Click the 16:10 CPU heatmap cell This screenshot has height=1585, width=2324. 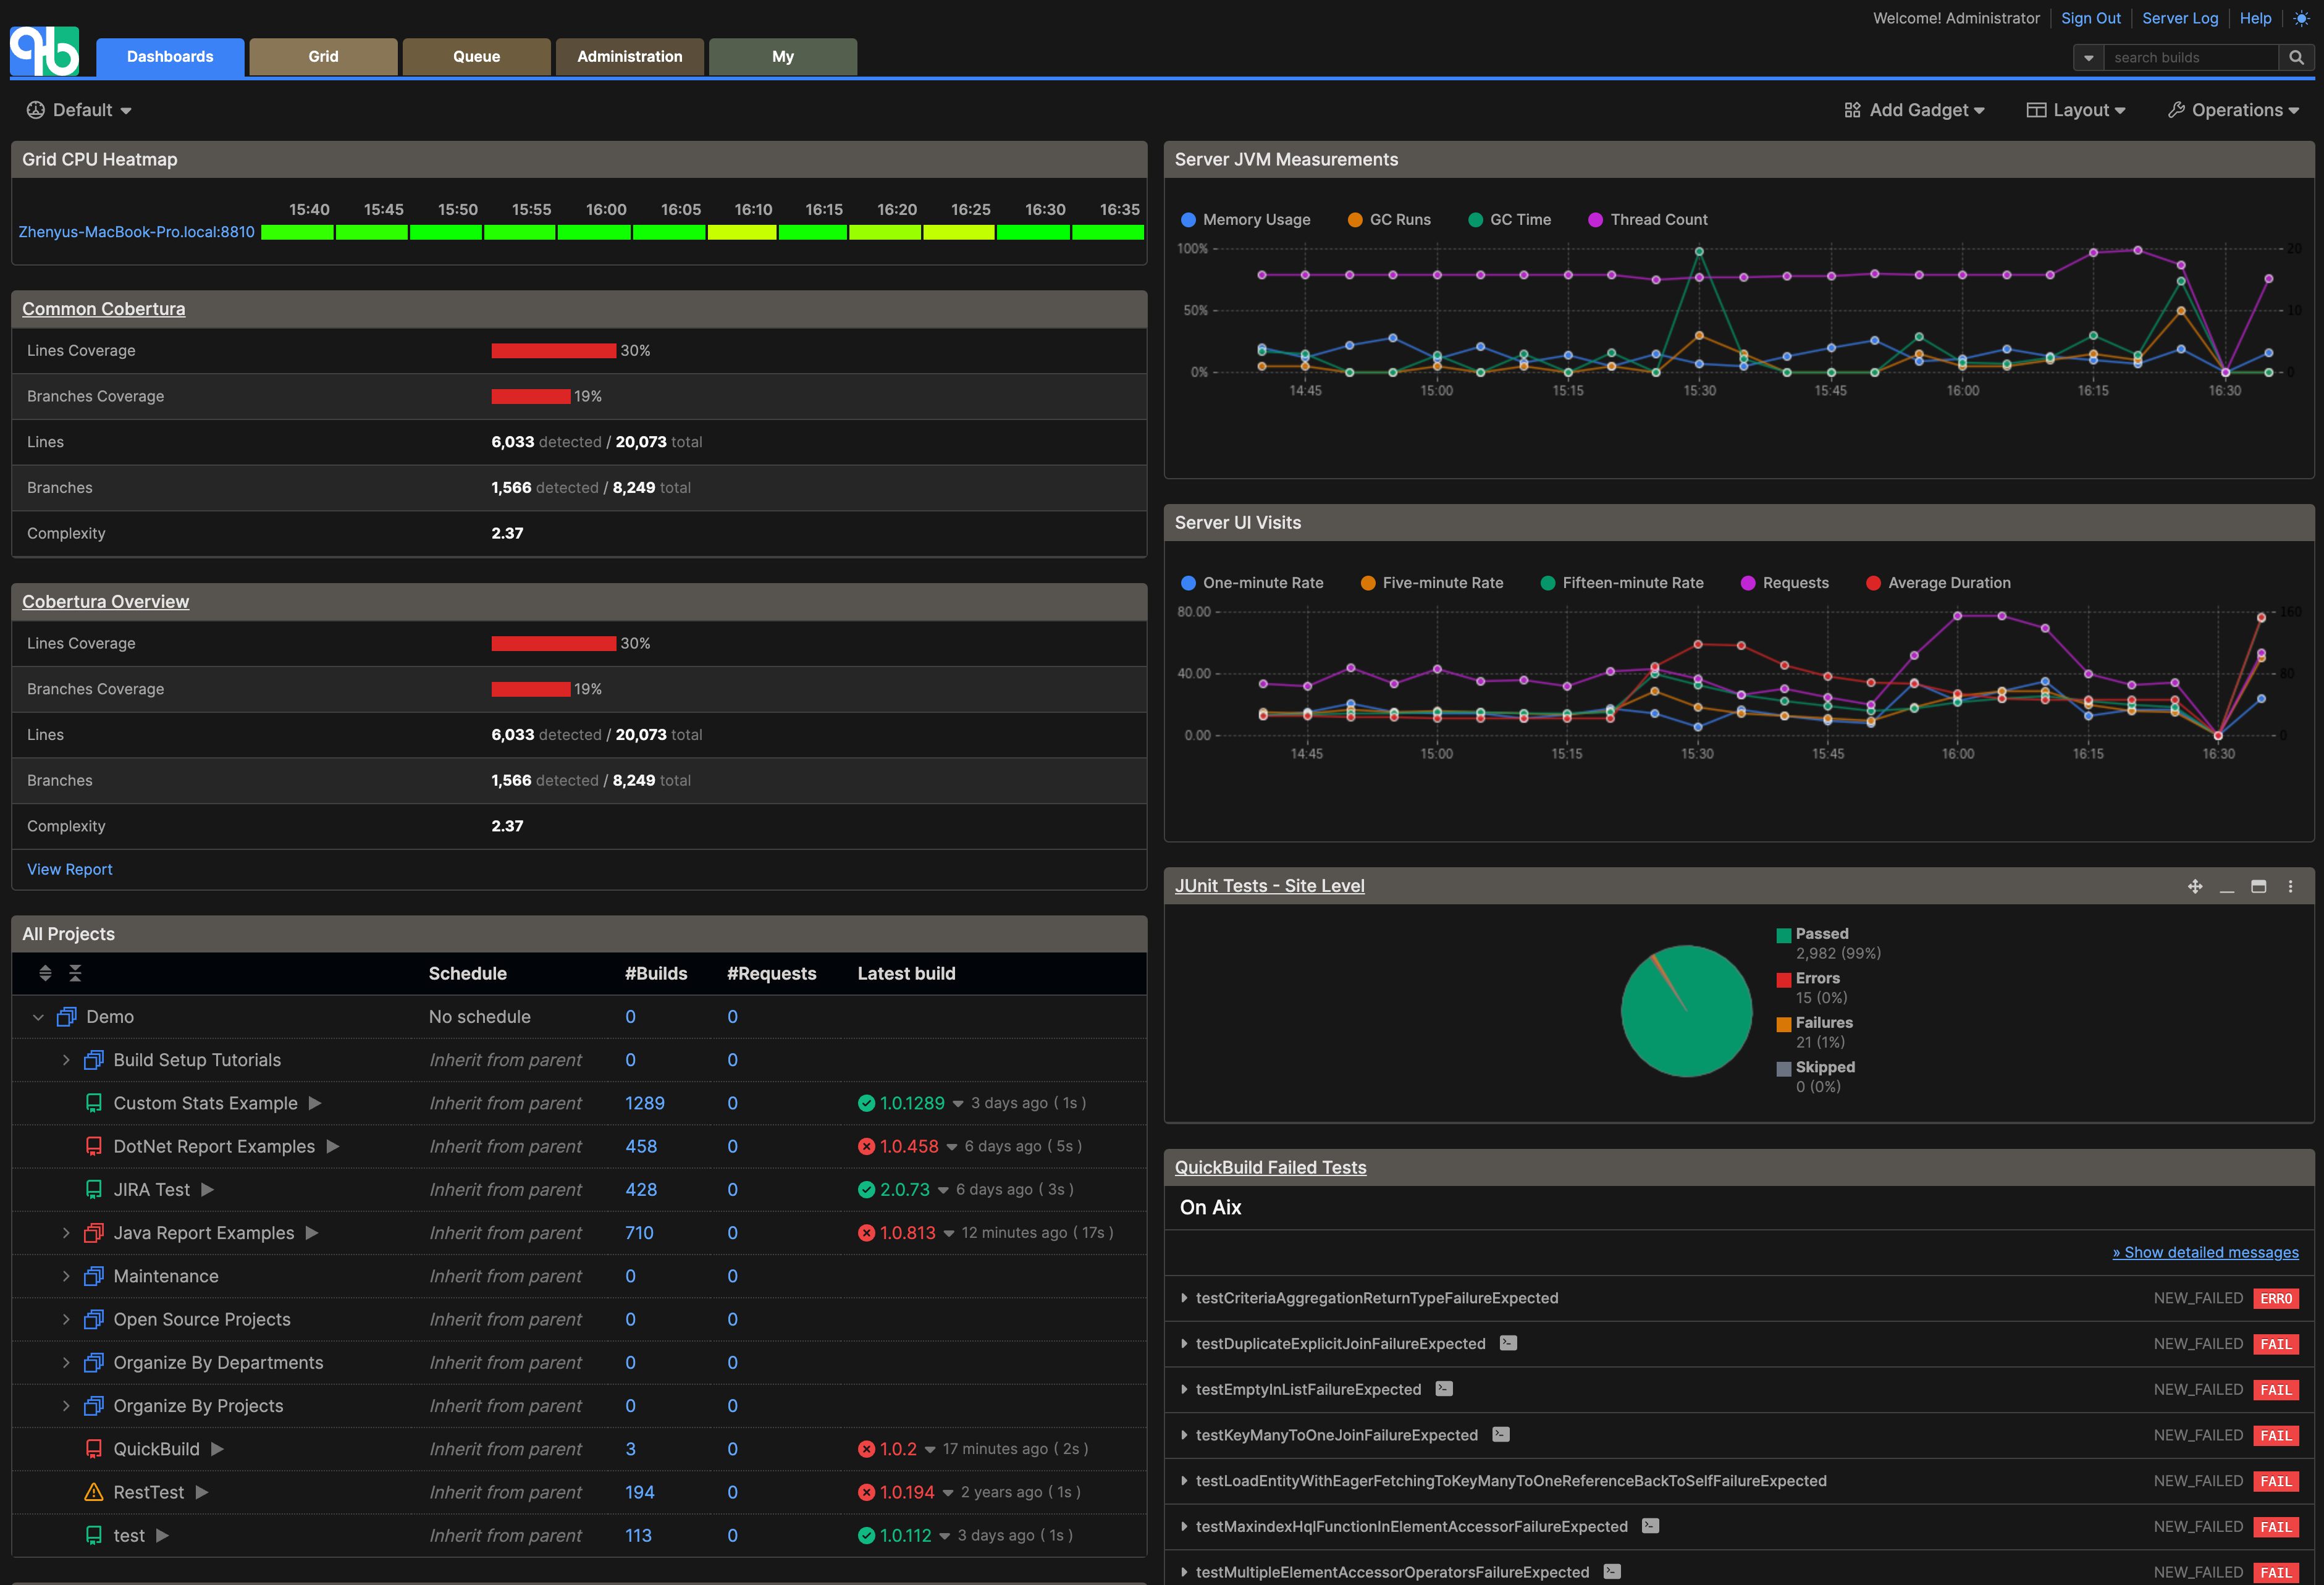pyautogui.click(x=742, y=232)
